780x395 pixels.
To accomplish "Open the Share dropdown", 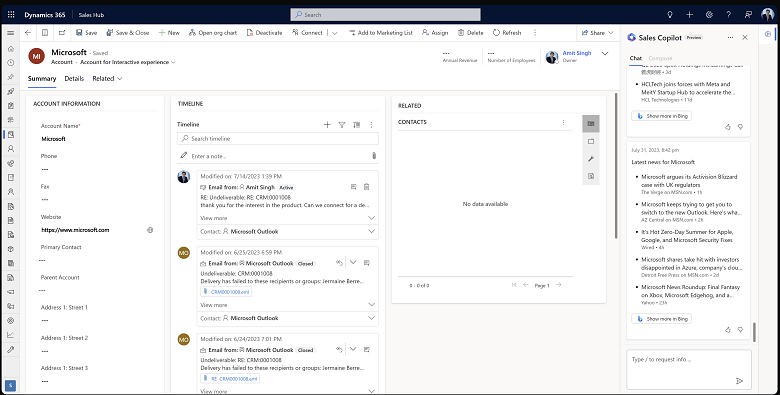I will [x=597, y=33].
